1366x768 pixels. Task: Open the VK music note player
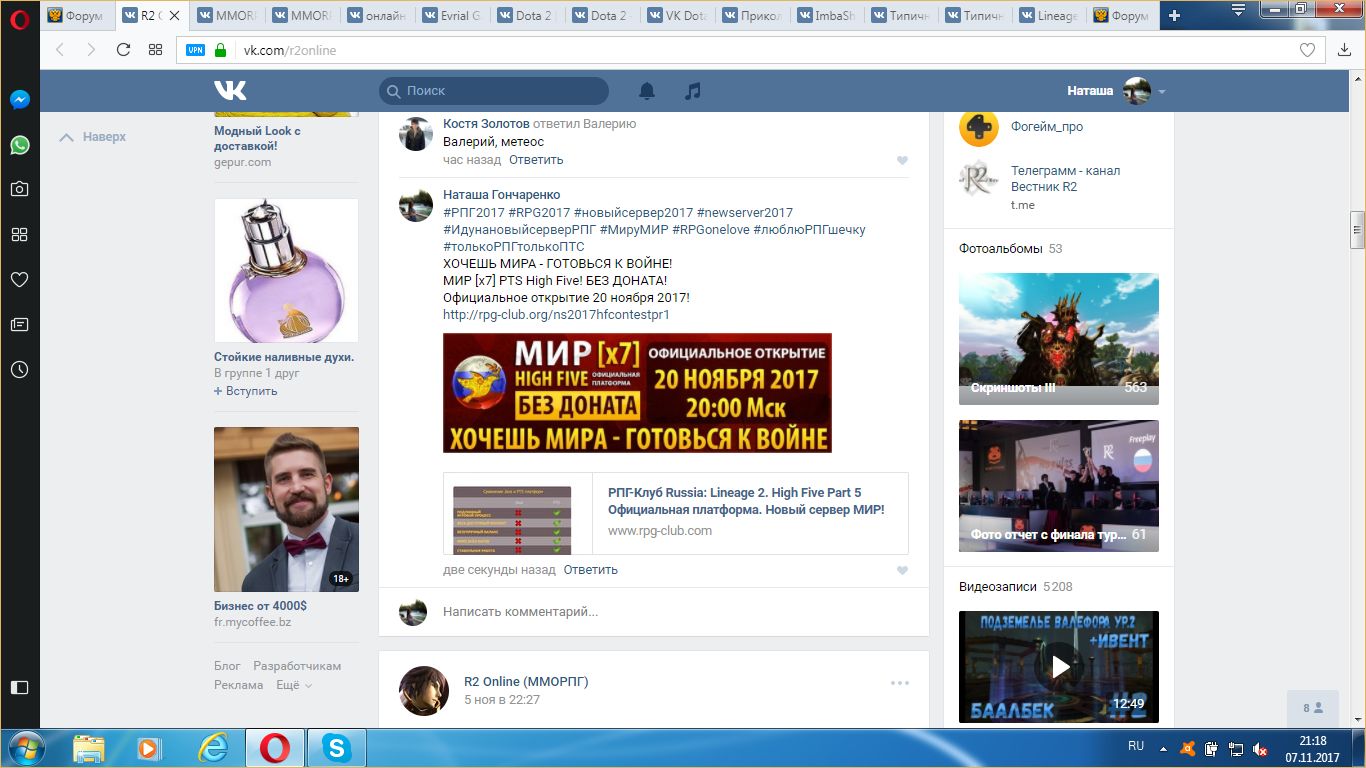(x=692, y=91)
